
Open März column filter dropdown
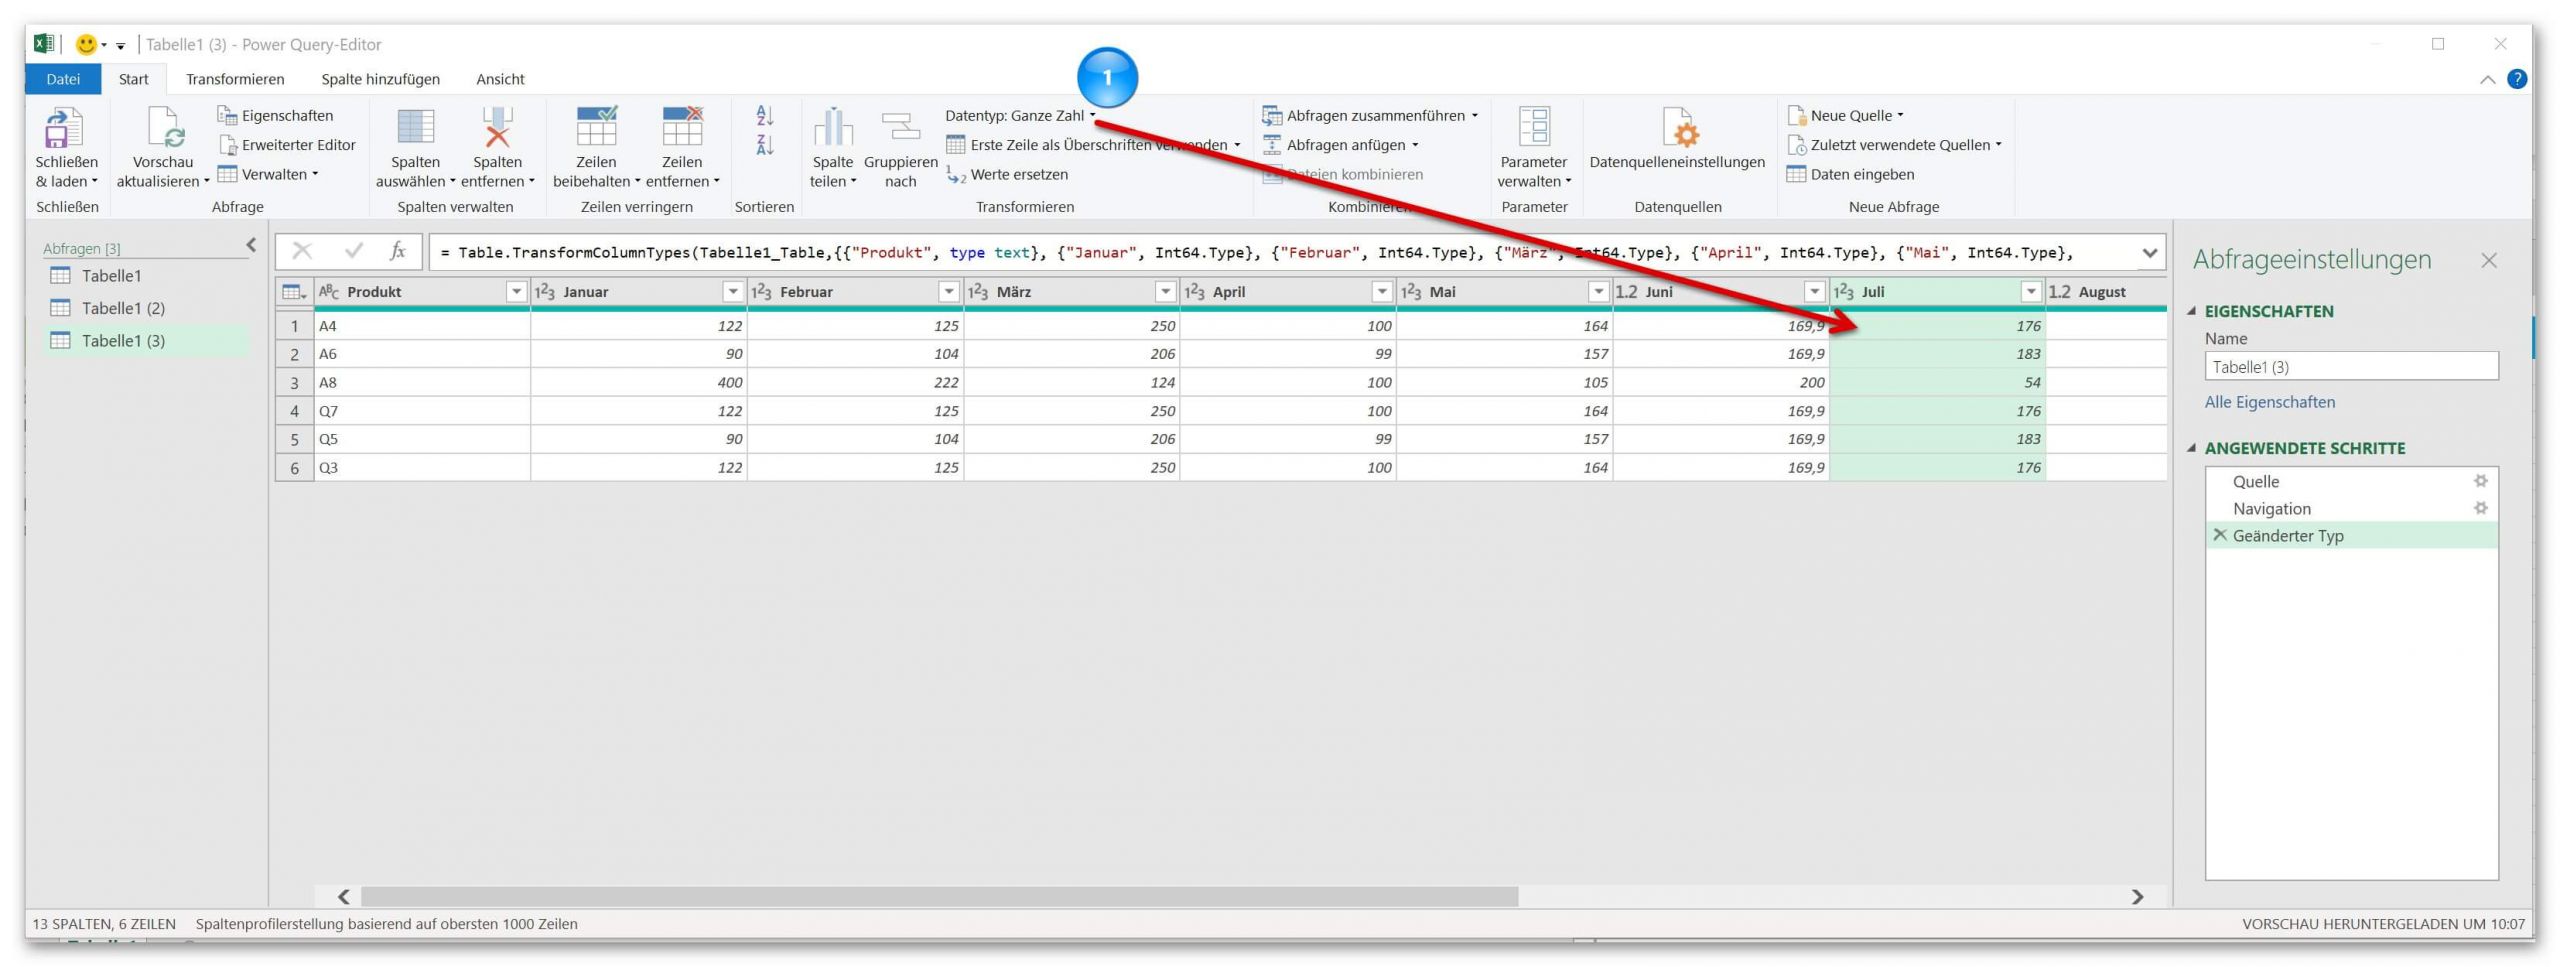[x=1165, y=292]
